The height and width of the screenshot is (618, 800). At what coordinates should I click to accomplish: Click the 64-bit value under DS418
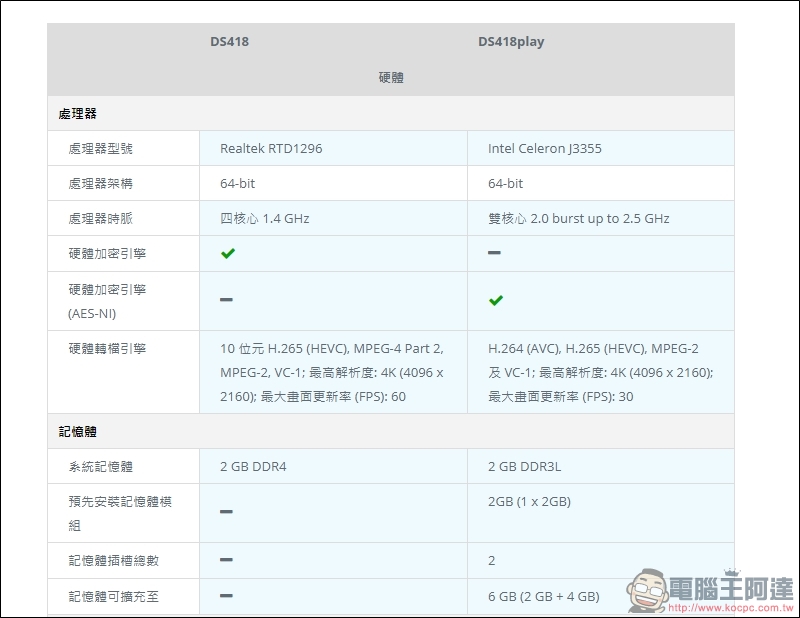click(x=237, y=183)
